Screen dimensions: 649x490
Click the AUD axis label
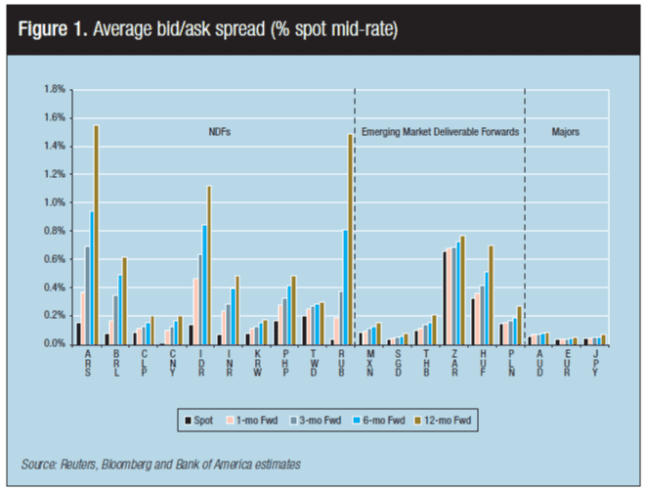(x=540, y=363)
